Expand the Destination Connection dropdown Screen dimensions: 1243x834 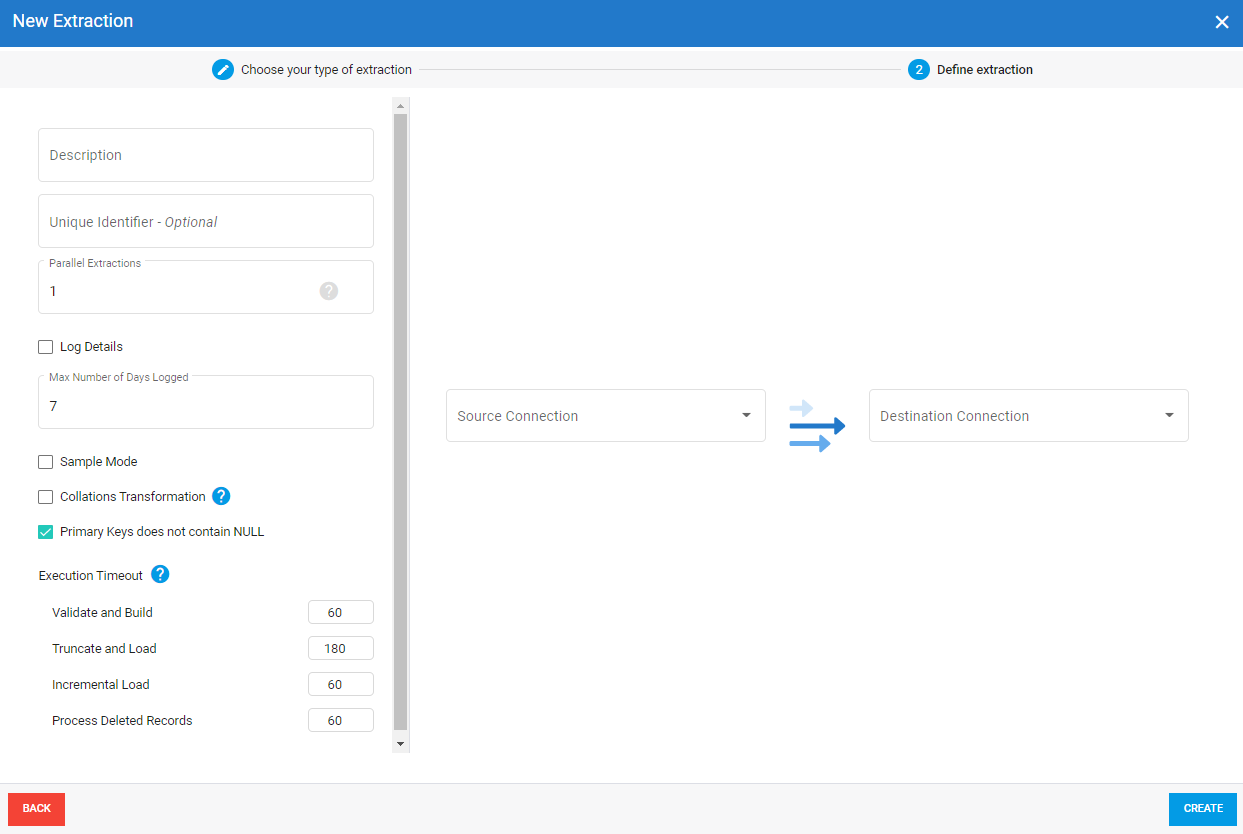click(1028, 416)
